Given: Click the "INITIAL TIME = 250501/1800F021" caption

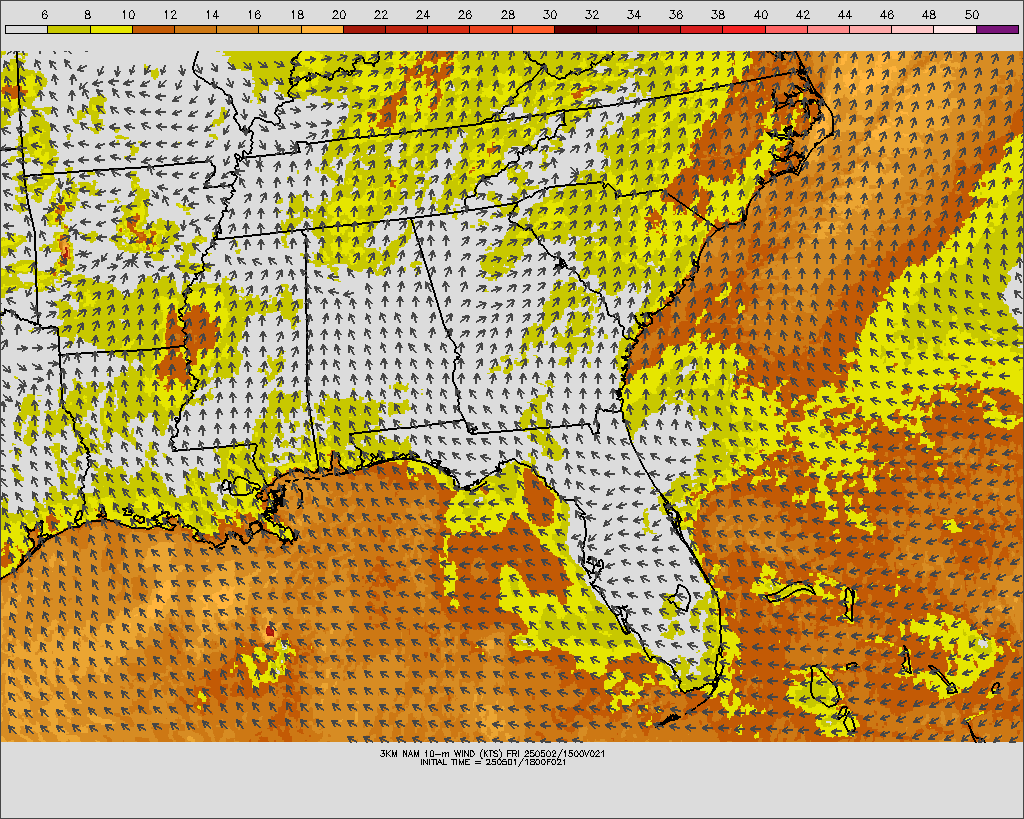Looking at the screenshot, I should tap(492, 762).
